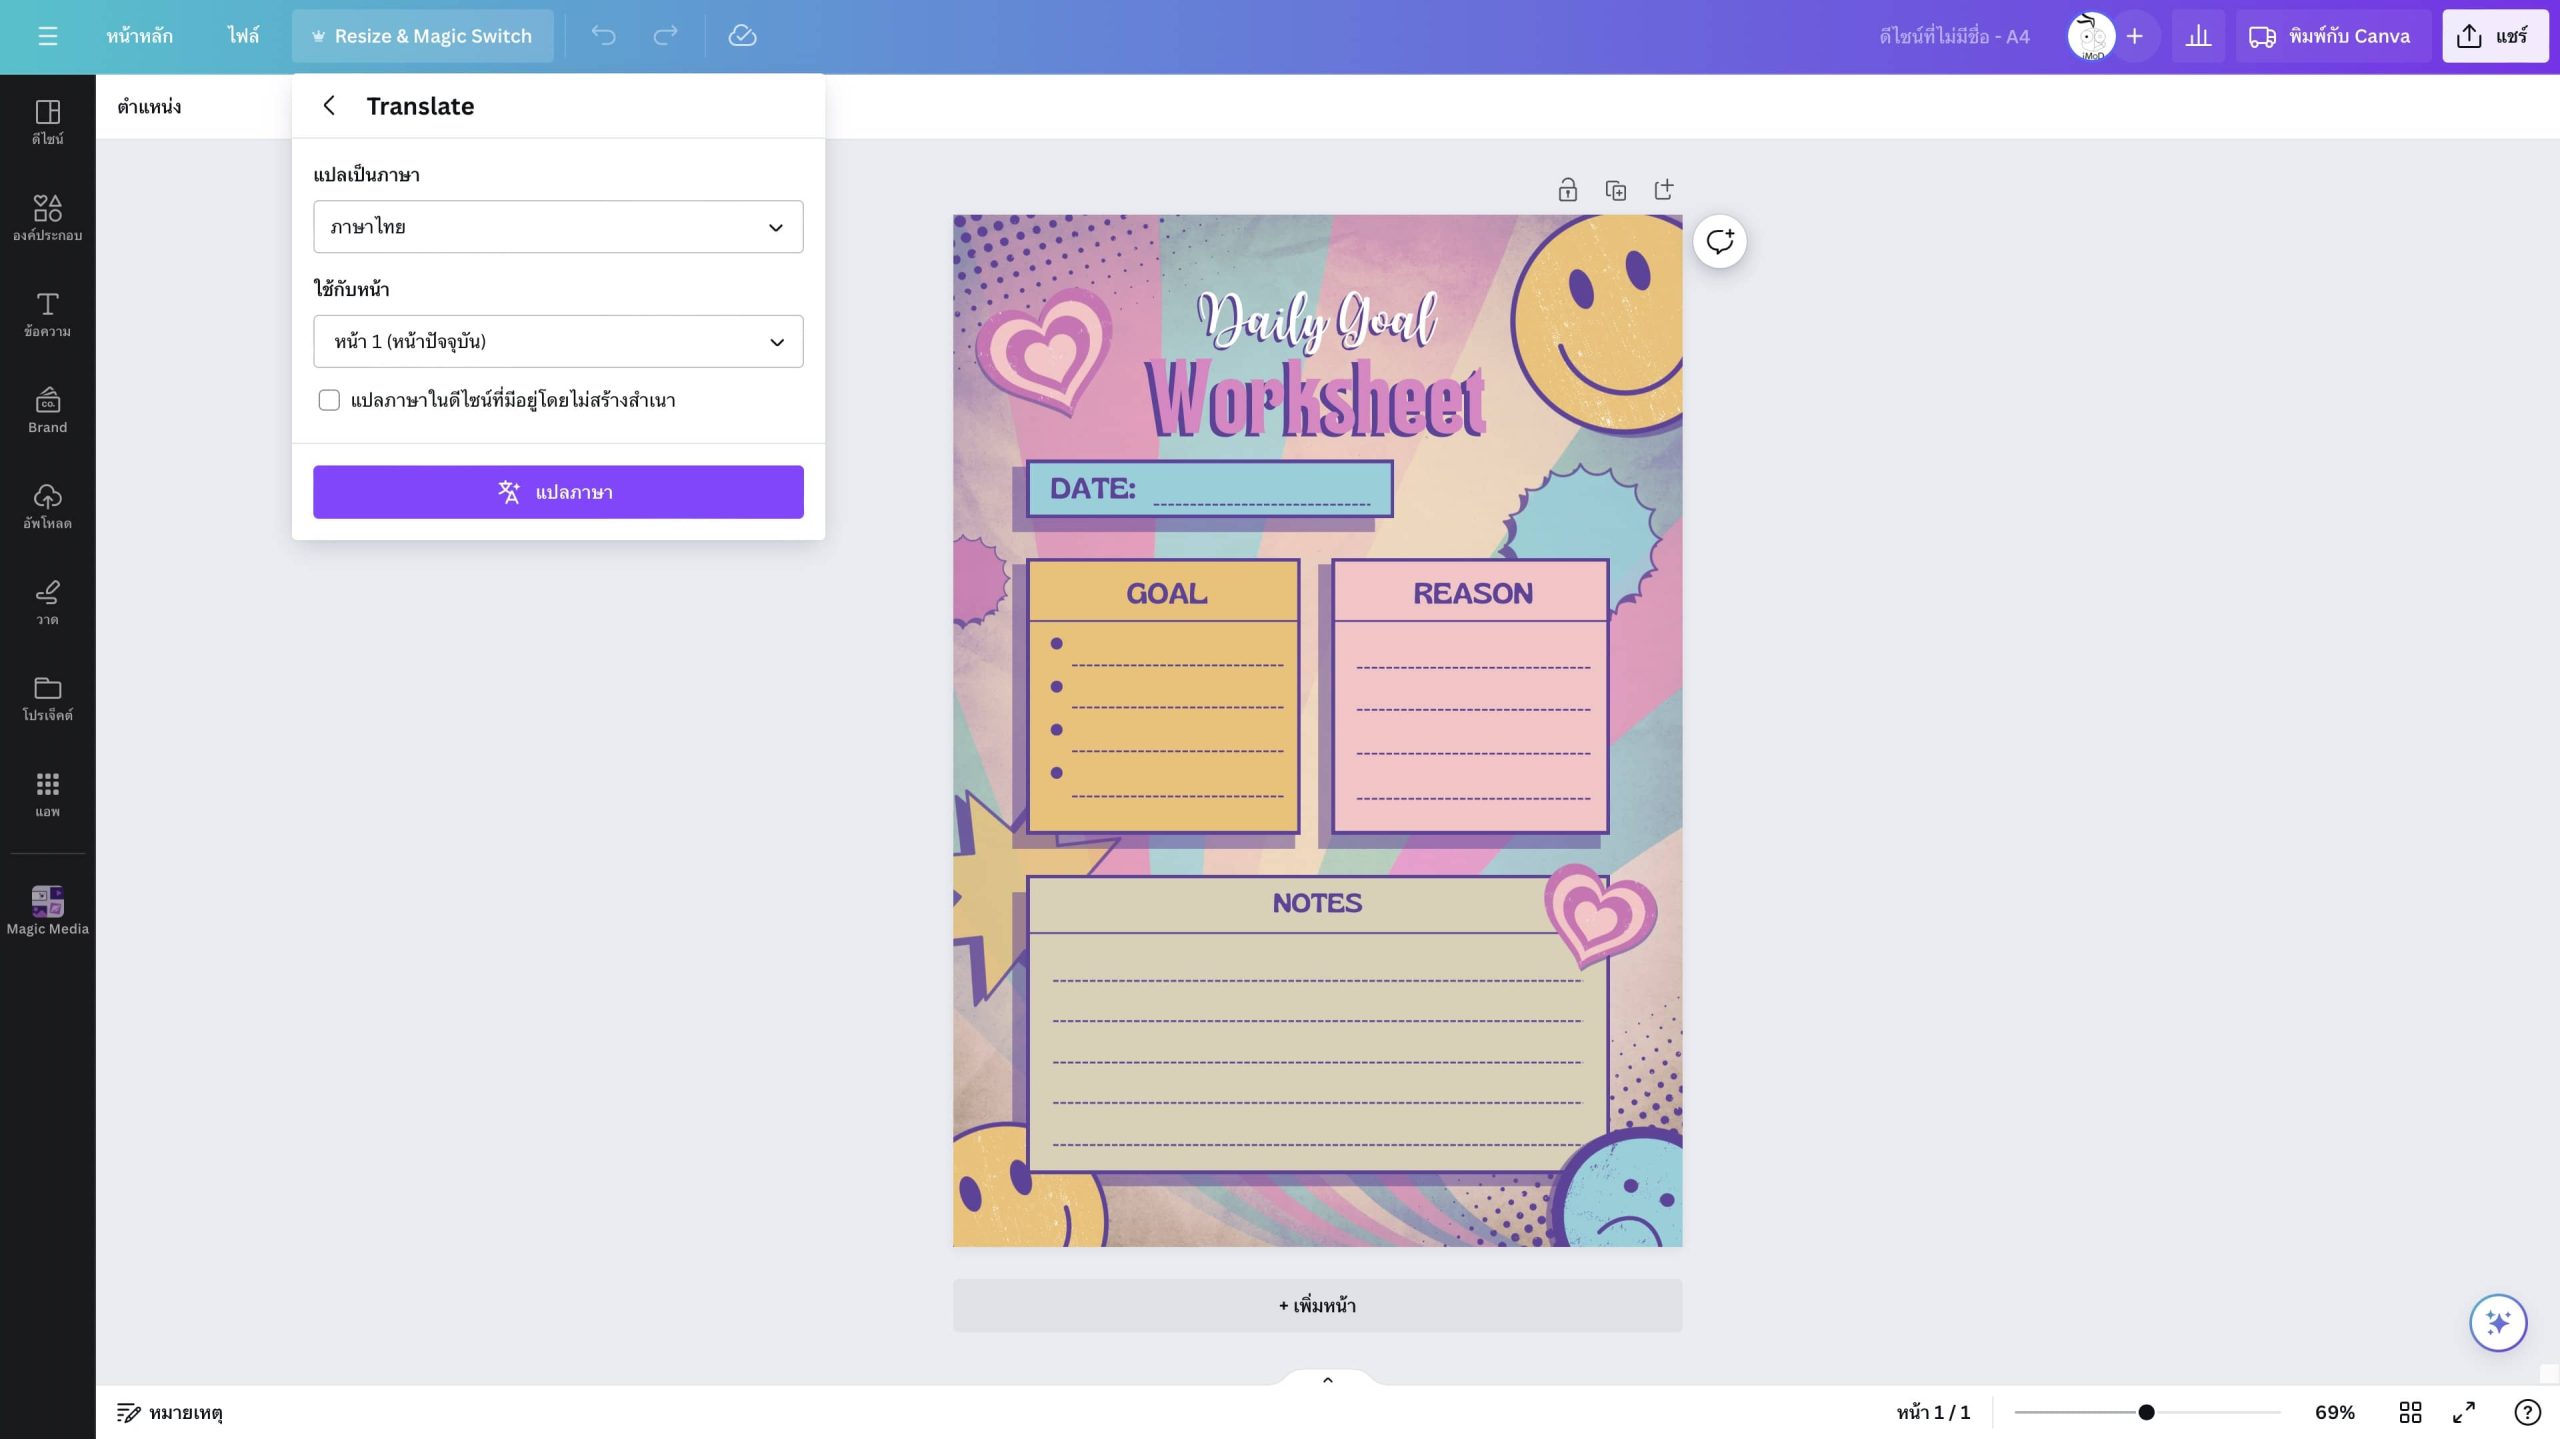
Task: Click the lock page icon
Action: [1567, 190]
